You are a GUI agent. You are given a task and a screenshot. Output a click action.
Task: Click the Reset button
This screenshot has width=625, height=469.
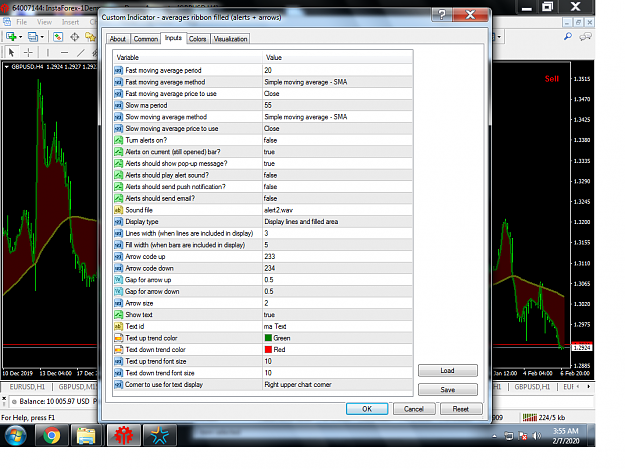pyautogui.click(x=461, y=409)
